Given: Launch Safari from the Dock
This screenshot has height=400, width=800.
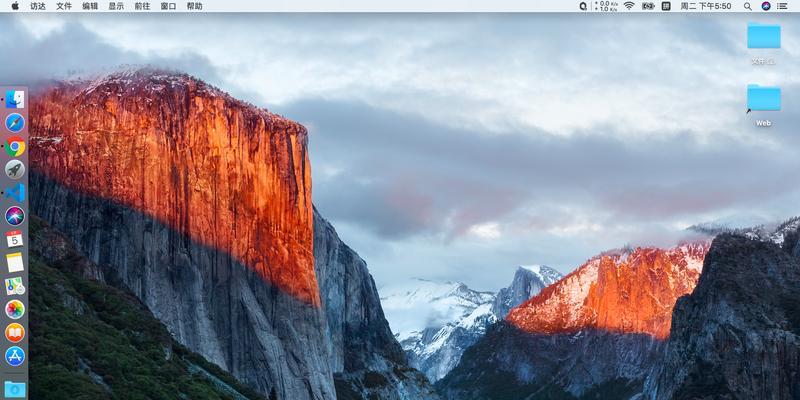Looking at the screenshot, I should (15, 123).
